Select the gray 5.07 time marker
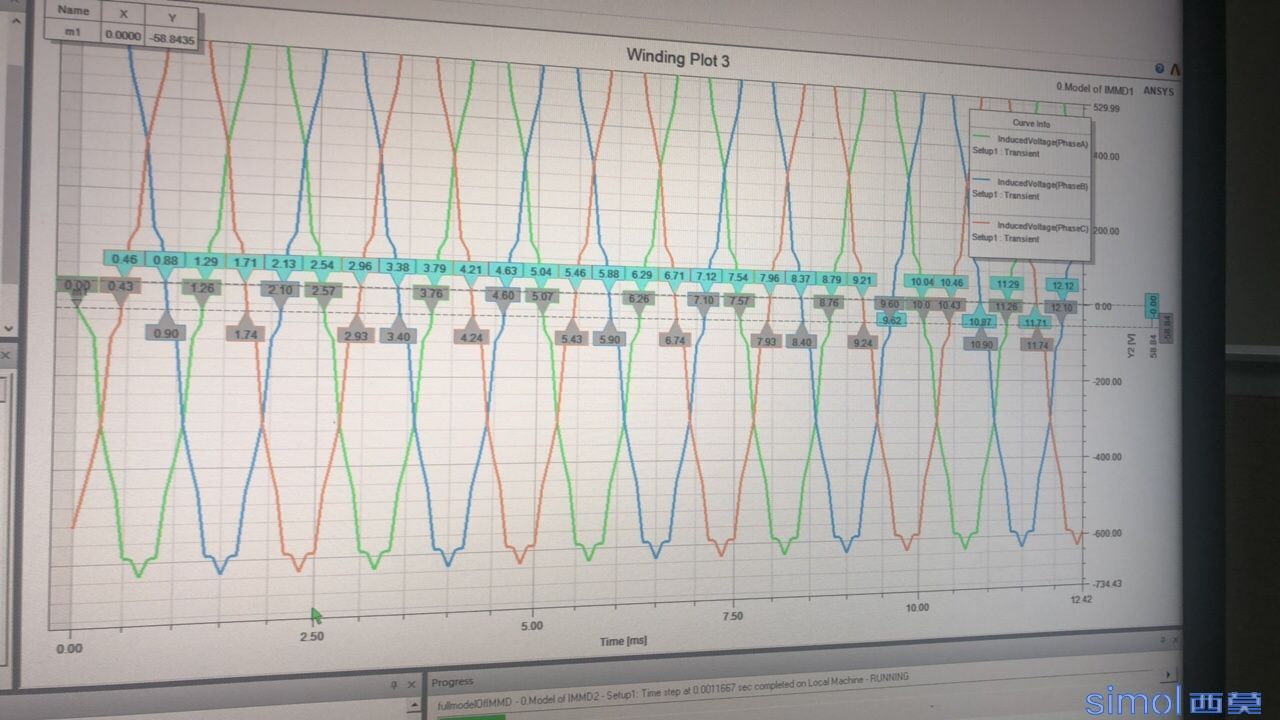Image resolution: width=1280 pixels, height=720 pixels. coord(543,296)
